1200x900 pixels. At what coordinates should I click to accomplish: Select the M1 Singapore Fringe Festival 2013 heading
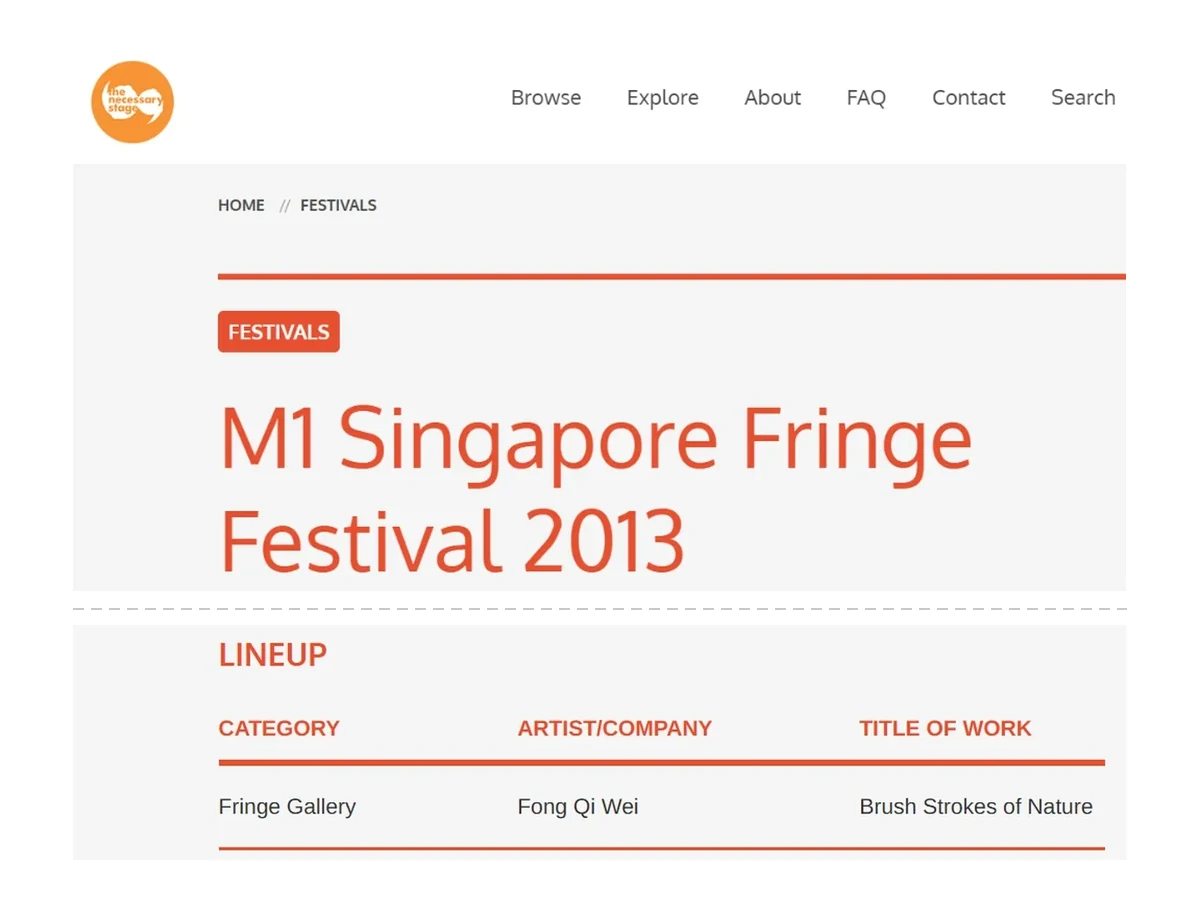[x=595, y=488]
